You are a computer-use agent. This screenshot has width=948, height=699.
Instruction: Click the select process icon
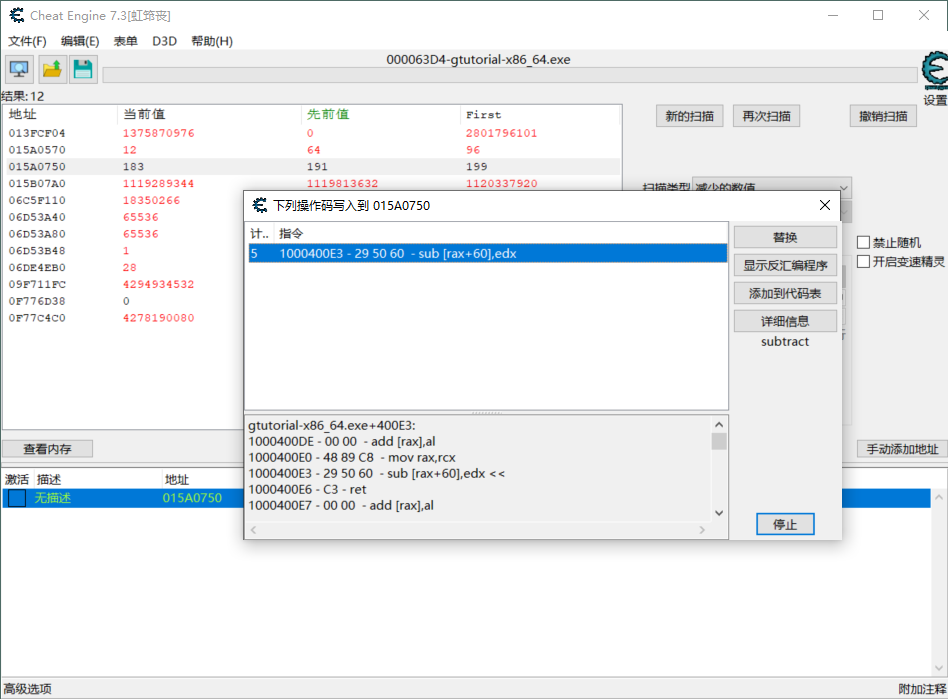[x=20, y=68]
